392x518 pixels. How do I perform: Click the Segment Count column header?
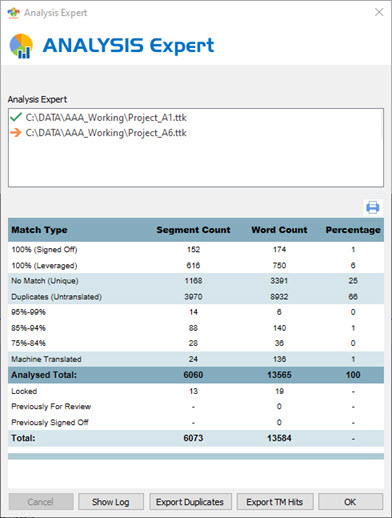pos(193,230)
